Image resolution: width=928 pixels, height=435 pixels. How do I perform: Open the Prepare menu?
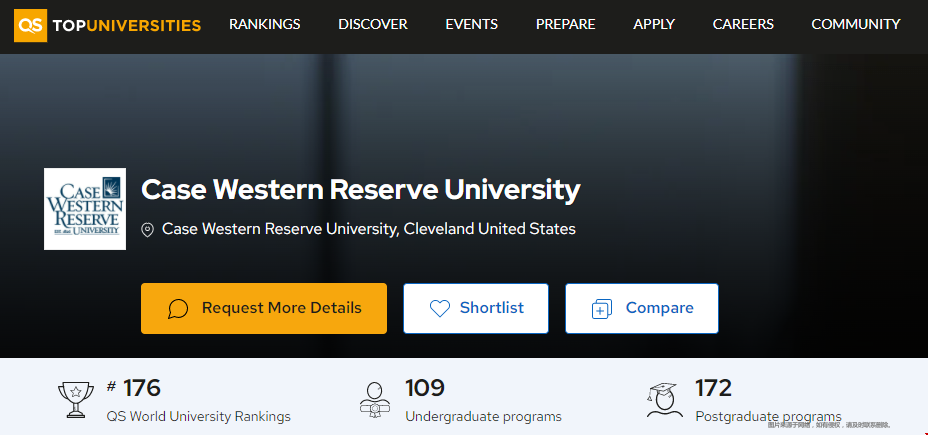[x=565, y=24]
